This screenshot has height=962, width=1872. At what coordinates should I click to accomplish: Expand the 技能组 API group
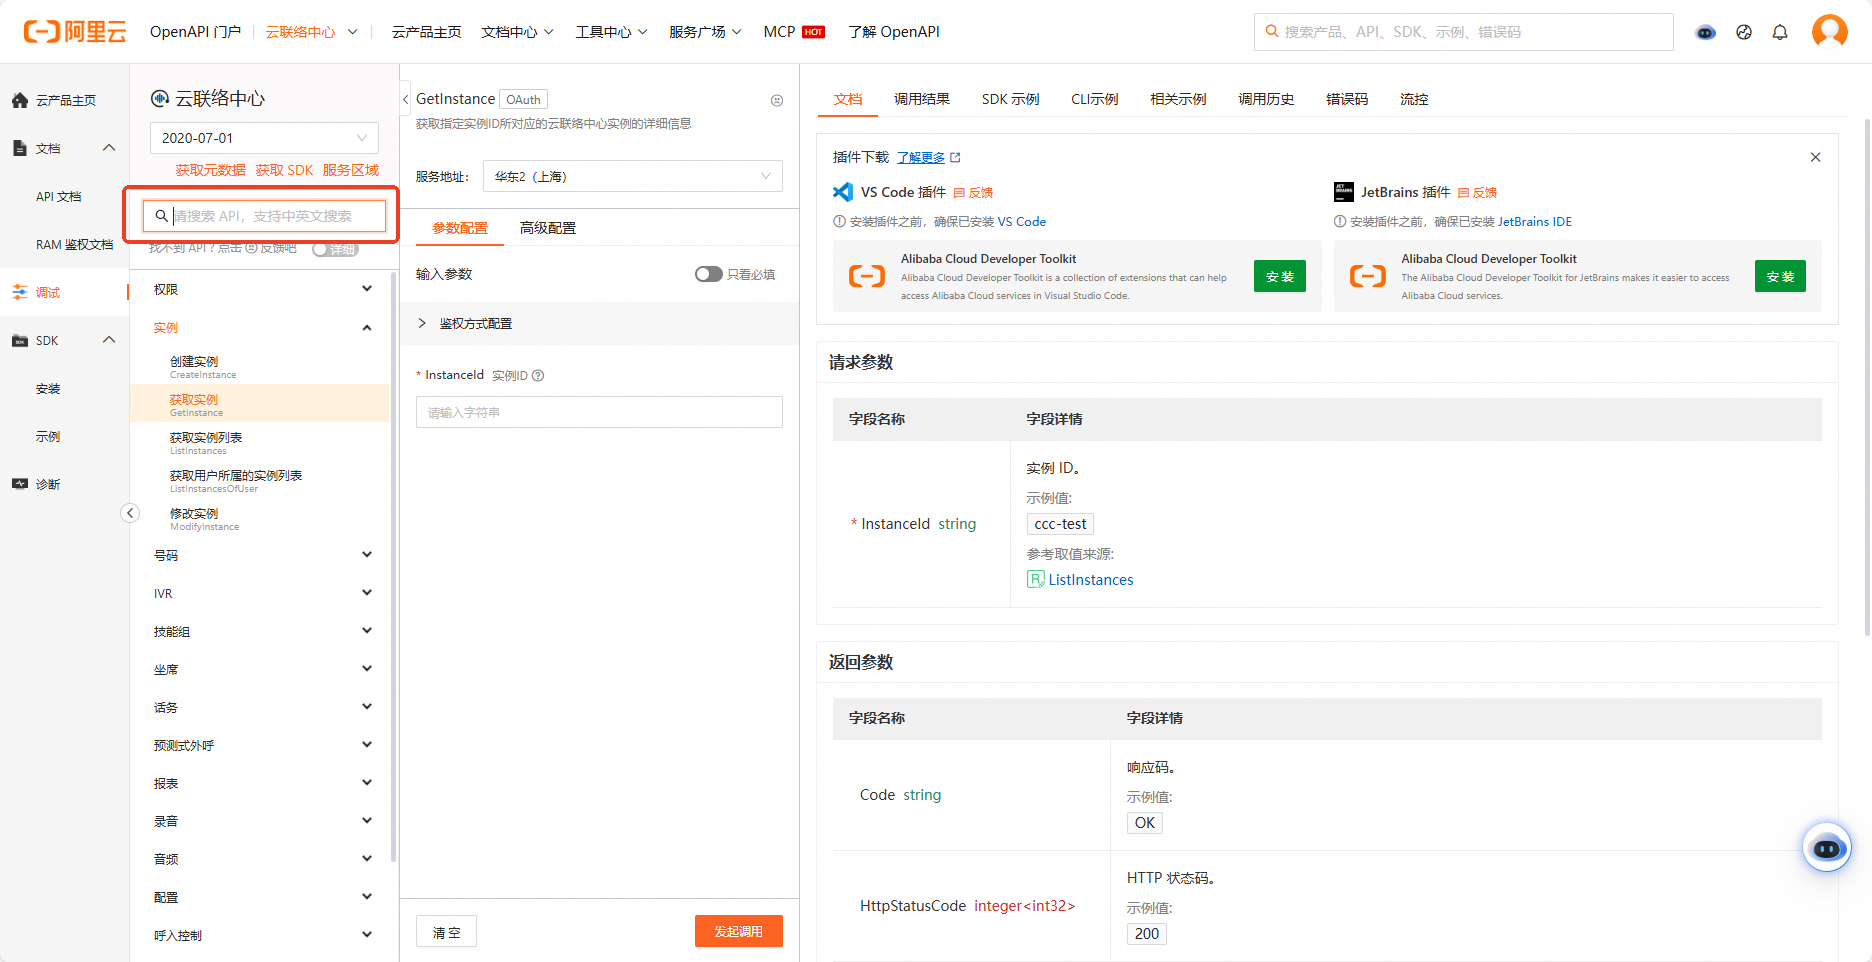coord(263,631)
